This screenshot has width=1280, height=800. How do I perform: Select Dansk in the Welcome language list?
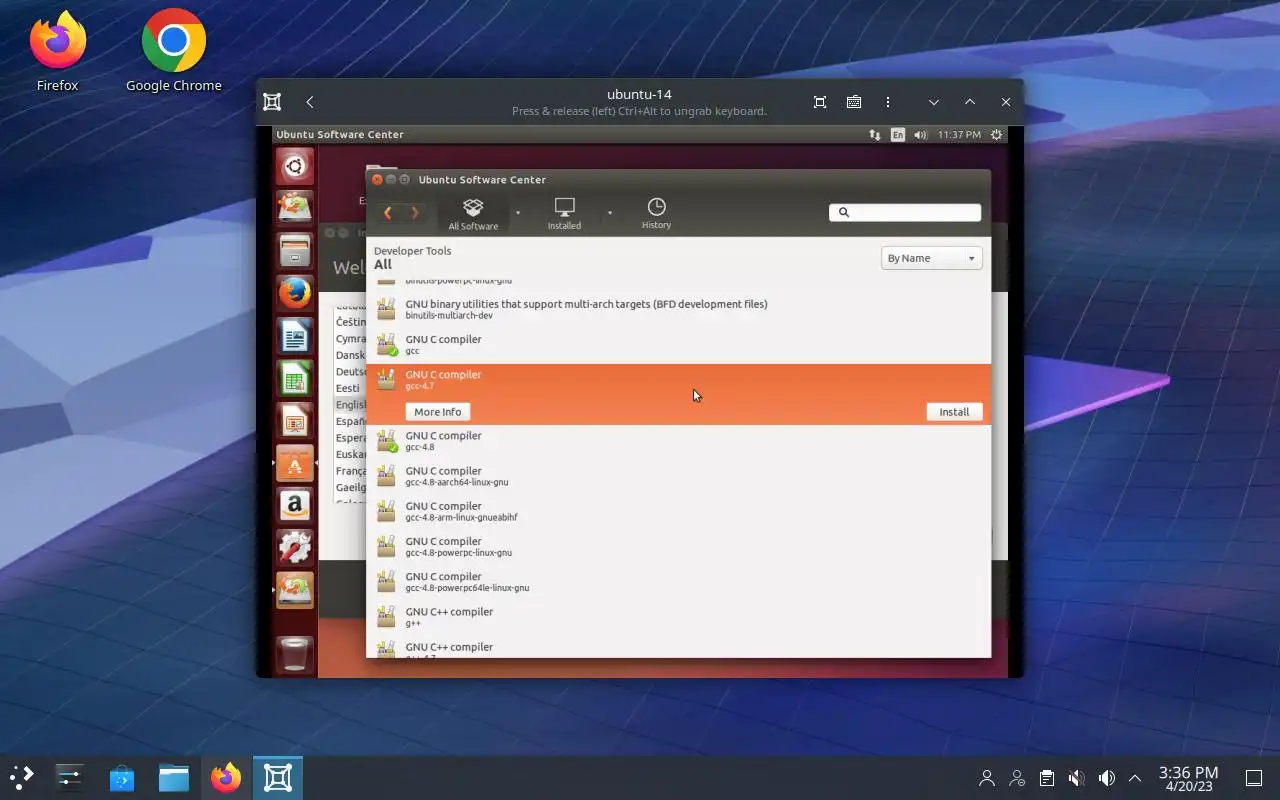click(x=350, y=355)
